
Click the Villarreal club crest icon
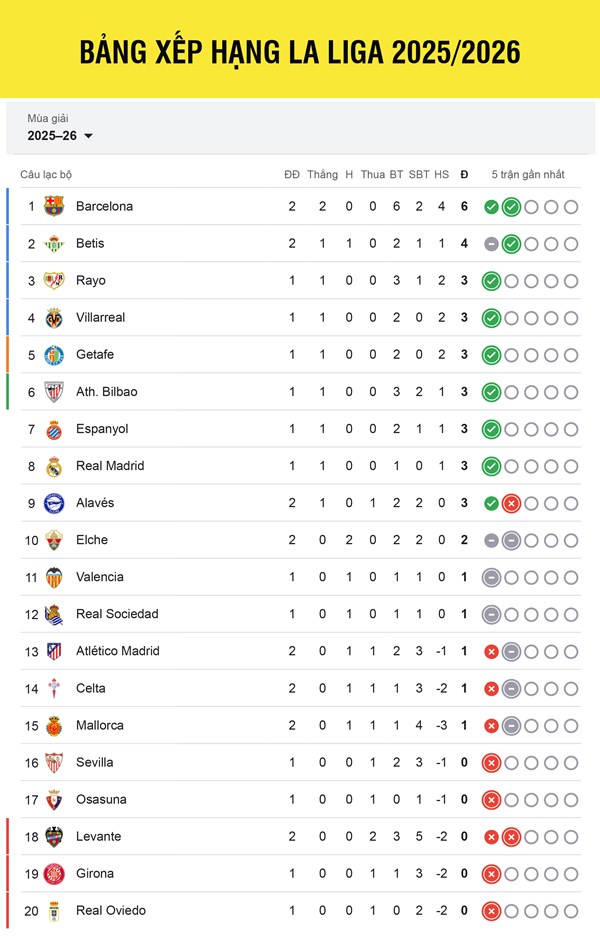(54, 318)
